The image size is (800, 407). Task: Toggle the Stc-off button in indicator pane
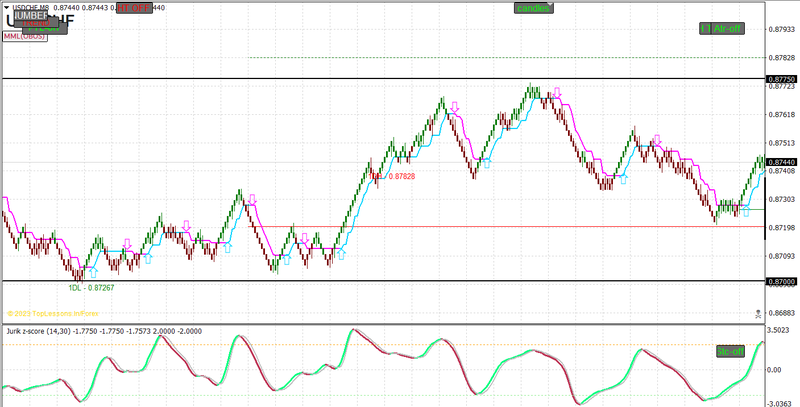tap(730, 351)
